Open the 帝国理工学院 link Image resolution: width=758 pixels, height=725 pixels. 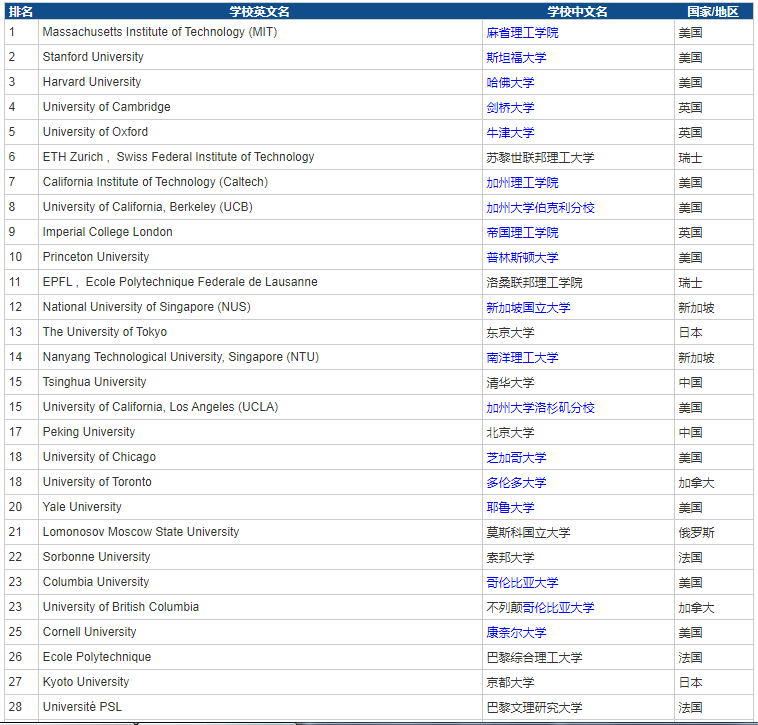tap(522, 232)
